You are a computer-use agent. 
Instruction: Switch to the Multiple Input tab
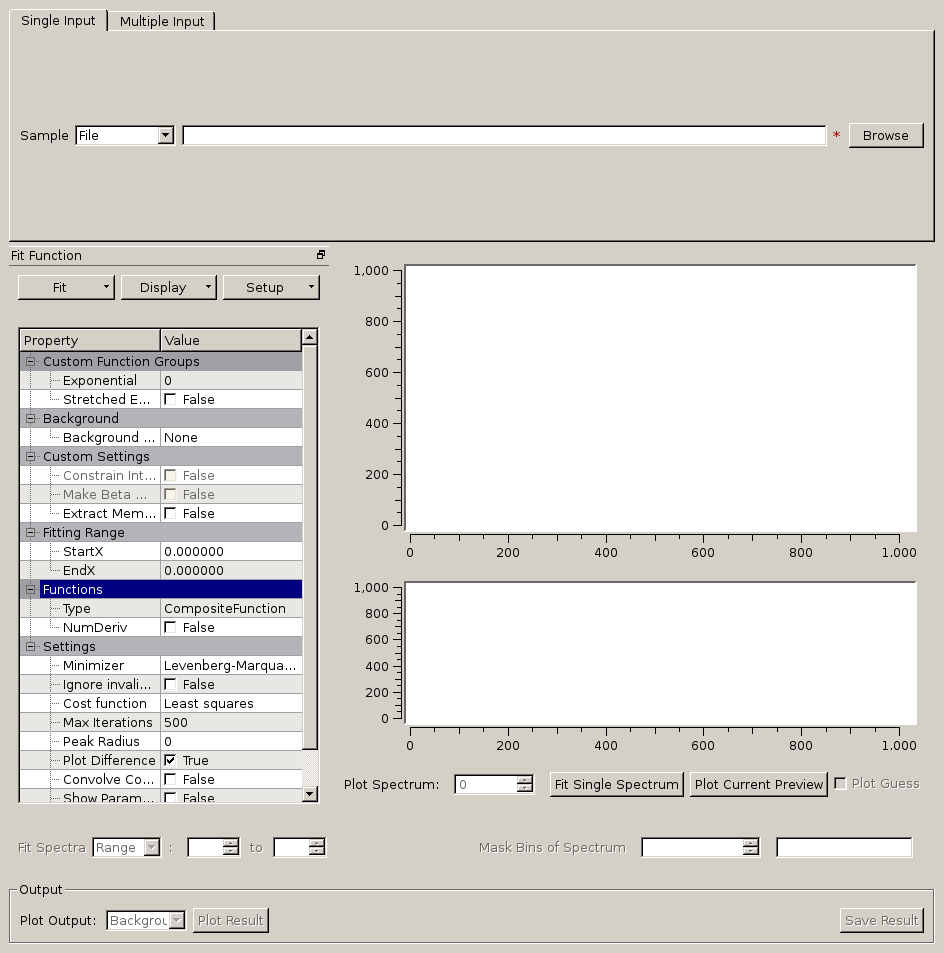click(161, 21)
